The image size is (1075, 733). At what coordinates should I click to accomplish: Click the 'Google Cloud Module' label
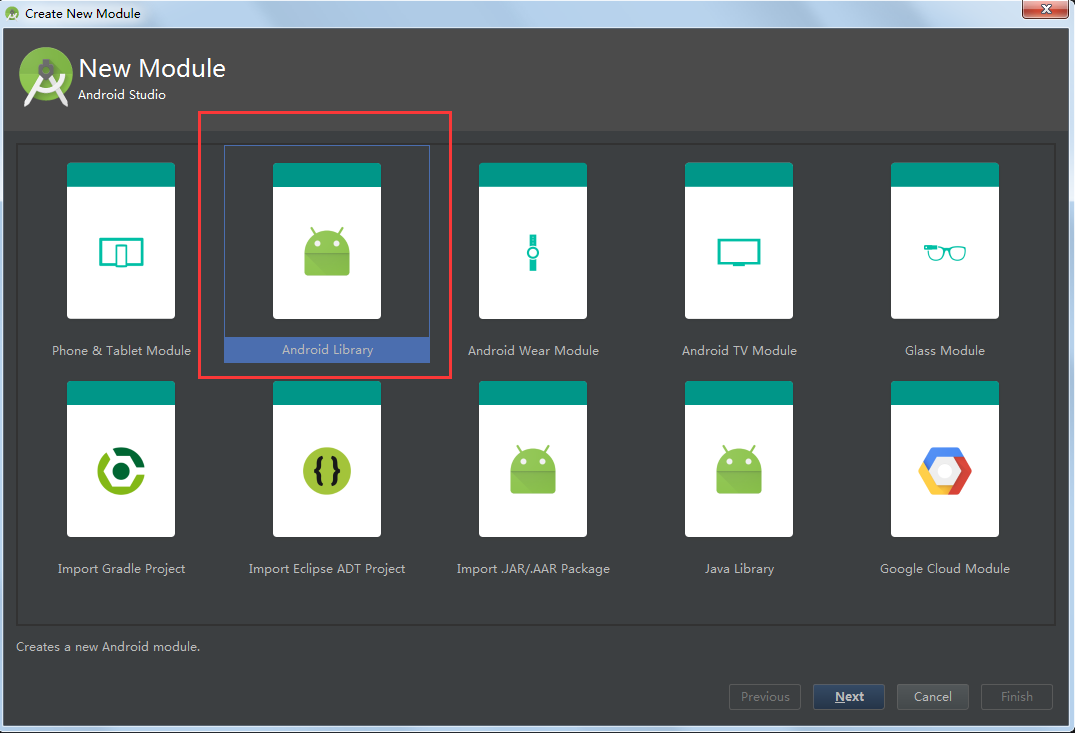tap(945, 568)
